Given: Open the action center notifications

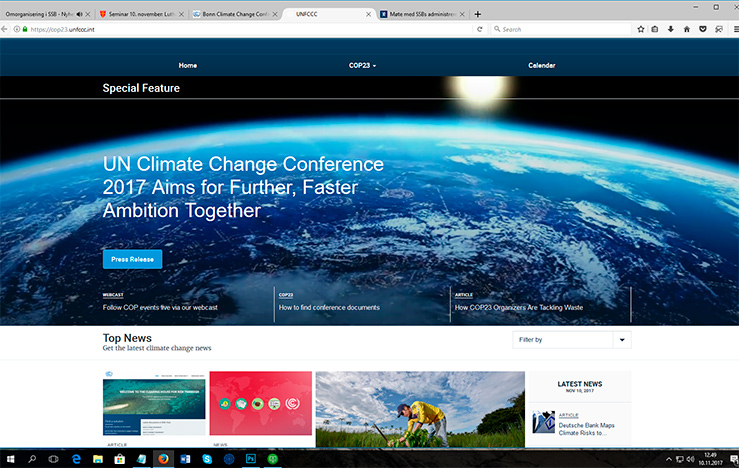Looking at the screenshot, I should 733,459.
